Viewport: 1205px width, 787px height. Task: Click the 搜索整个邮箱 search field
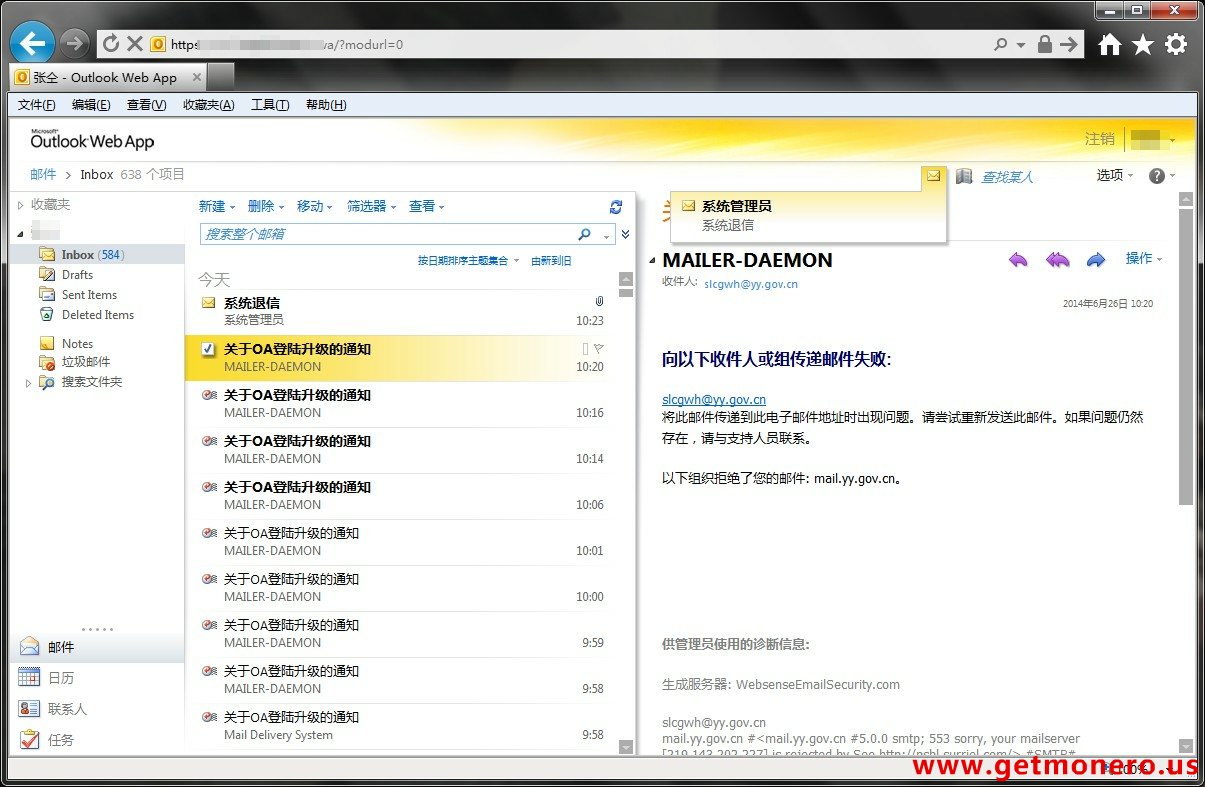[x=388, y=234]
